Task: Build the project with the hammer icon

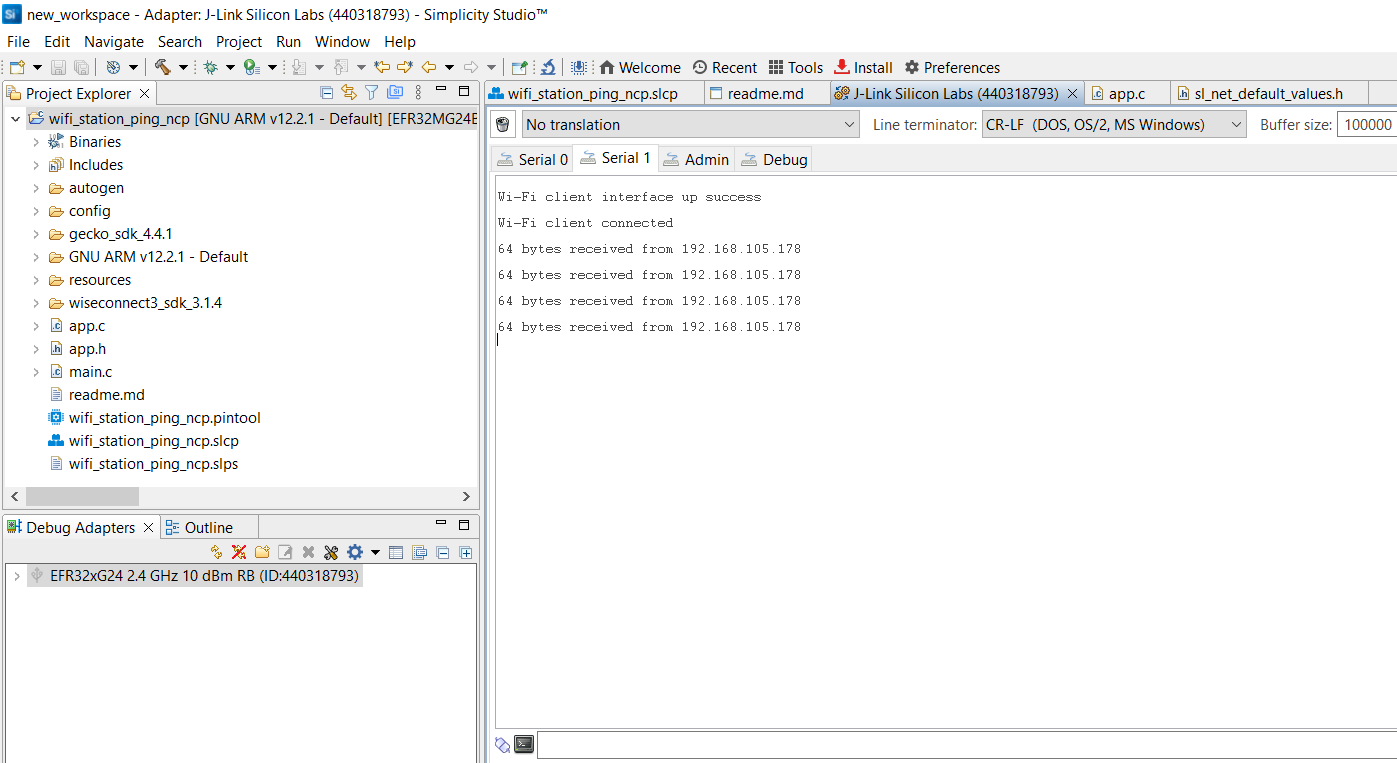Action: point(160,67)
